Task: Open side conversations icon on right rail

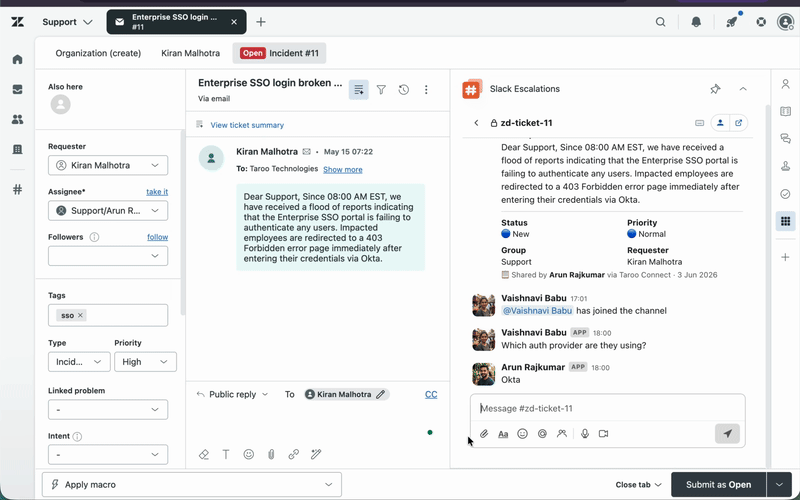Action: coord(785,138)
